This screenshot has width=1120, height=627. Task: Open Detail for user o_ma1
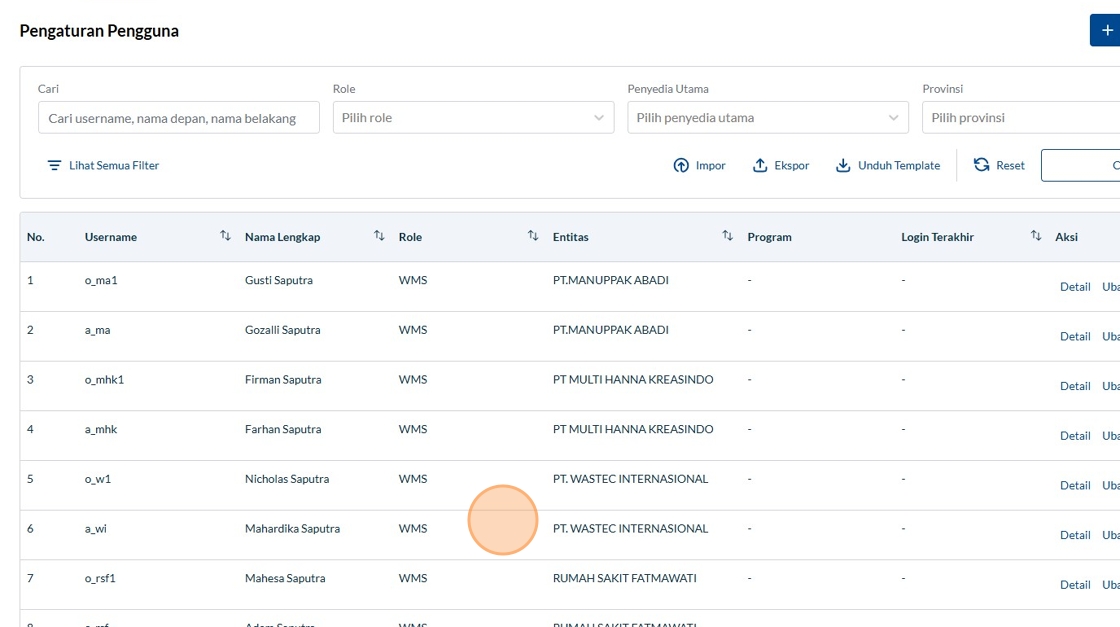1074,287
